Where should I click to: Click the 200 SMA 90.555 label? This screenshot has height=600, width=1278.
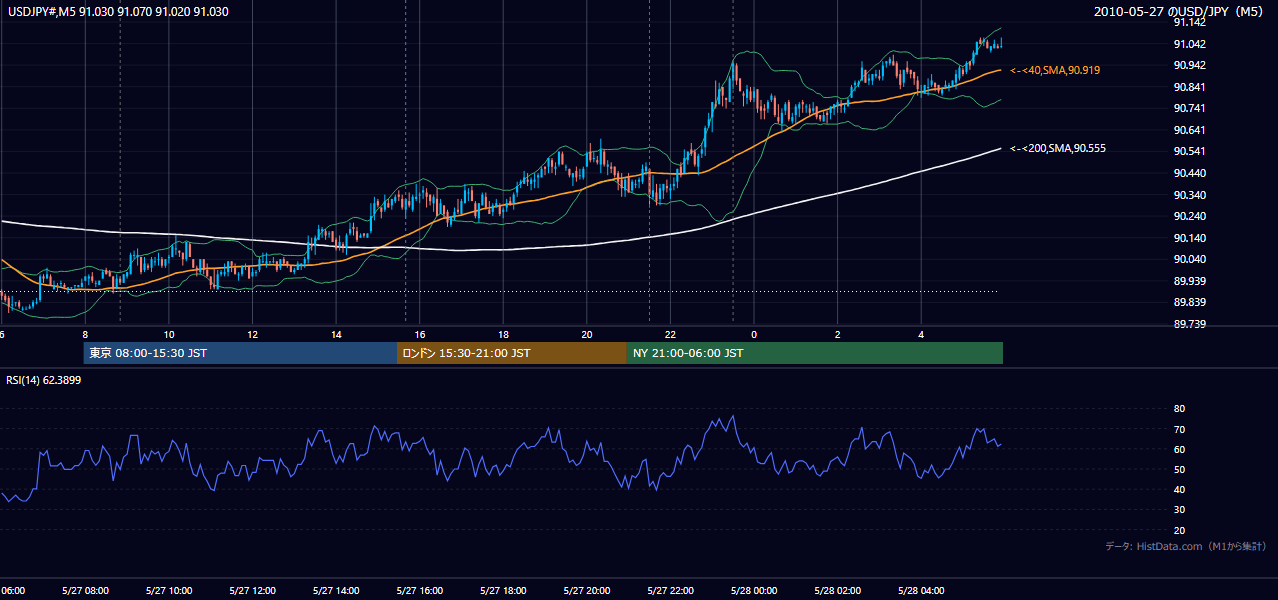[x=1058, y=148]
